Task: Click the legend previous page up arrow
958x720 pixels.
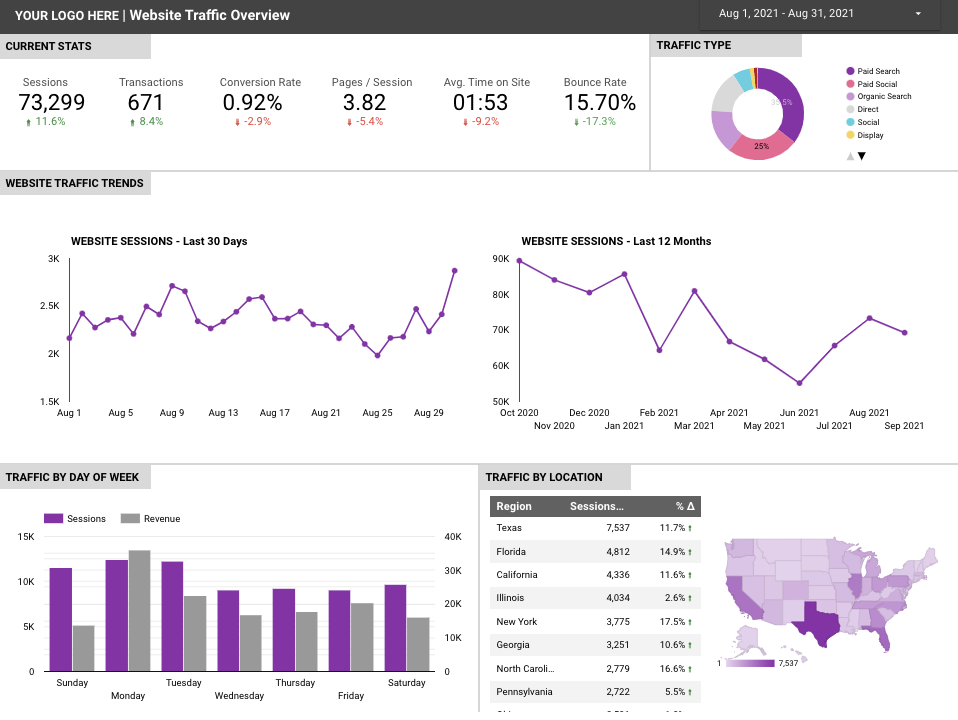Action: coord(850,156)
